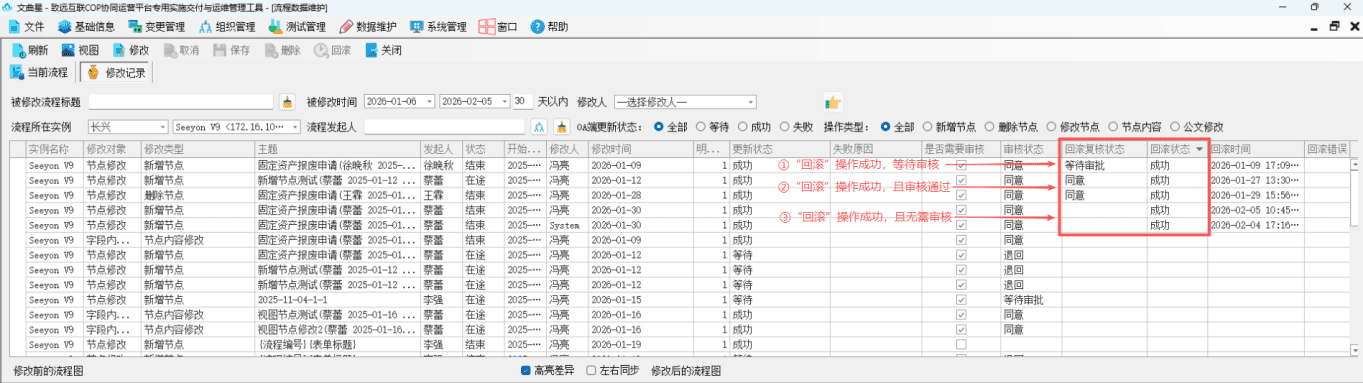Toggle the 高亮差异 checkbox
Screen dimensions: 1363x383
click(x=526, y=370)
